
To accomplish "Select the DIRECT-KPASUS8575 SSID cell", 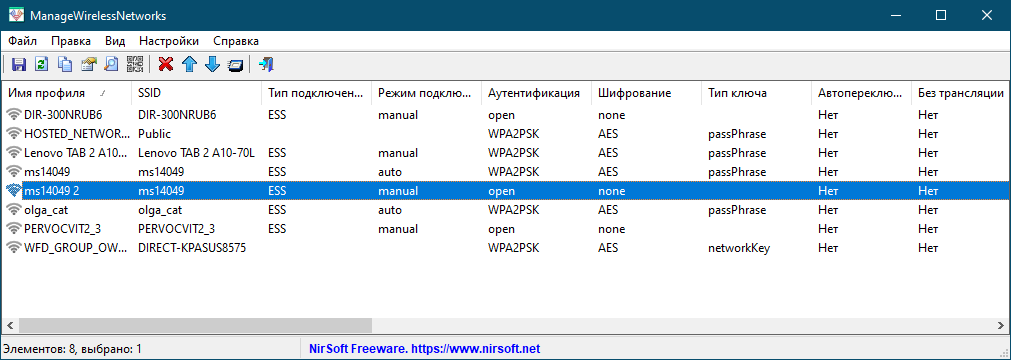I will point(192,248).
